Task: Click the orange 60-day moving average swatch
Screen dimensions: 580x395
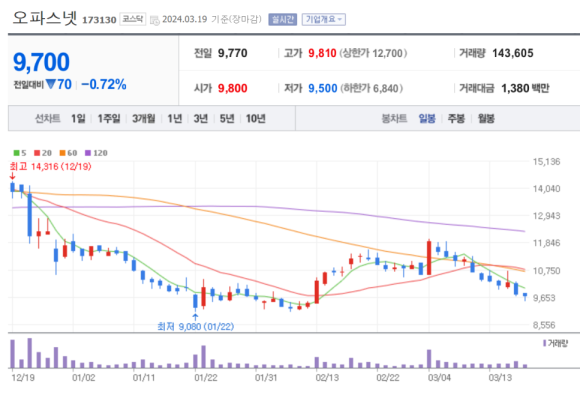Action: [x=62, y=153]
